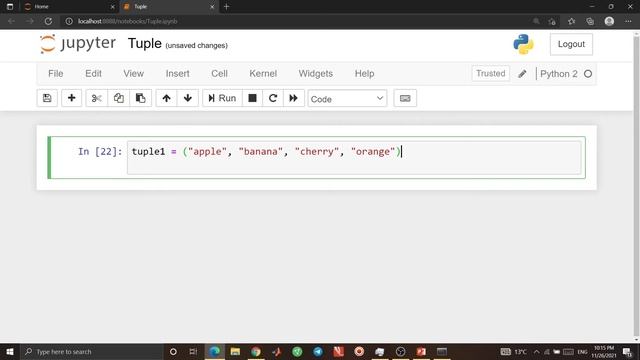The image size is (640, 360).
Task: Move selected cell up arrow
Action: [x=166, y=98]
